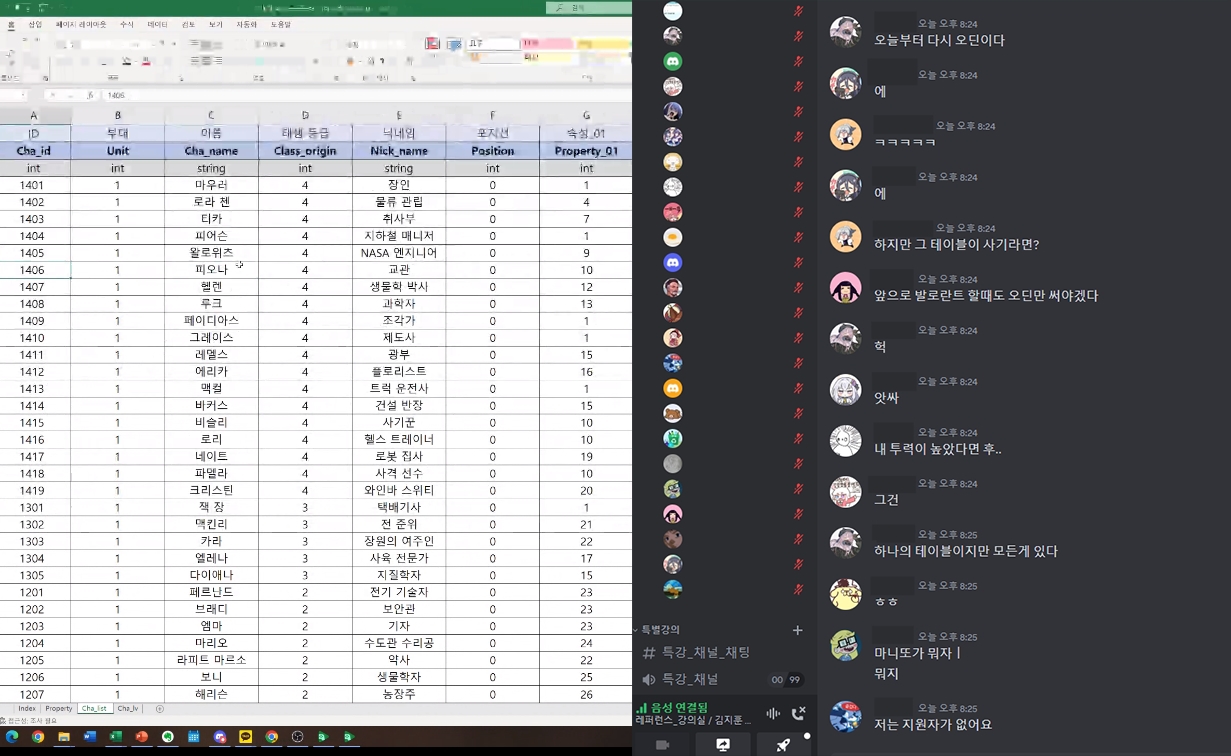Select the cell containing 수도관 수리공
Image resolution: width=1231 pixels, height=756 pixels.
(399, 644)
